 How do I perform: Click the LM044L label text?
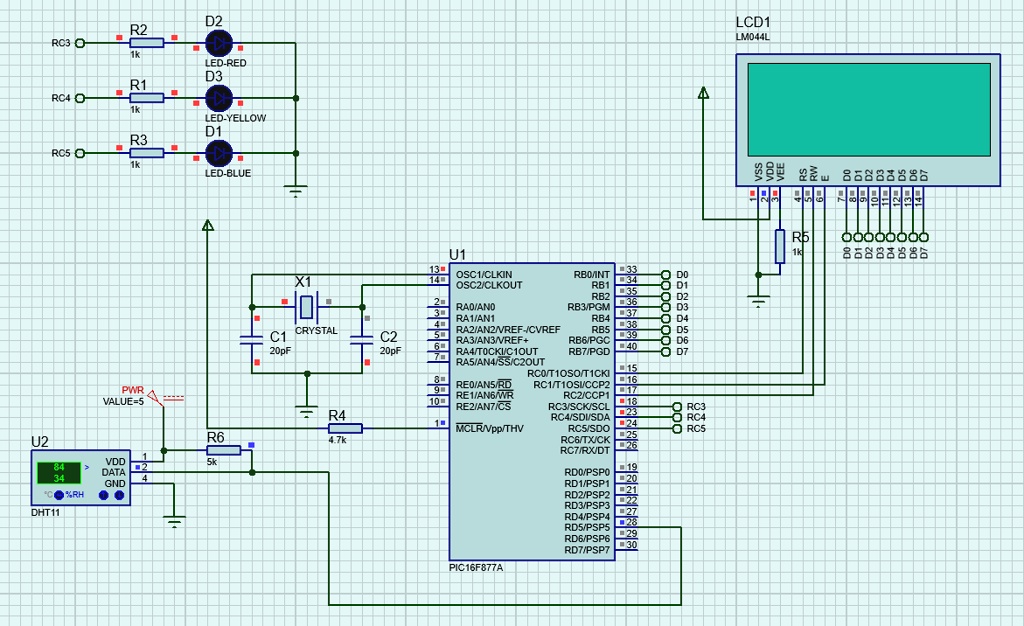(752, 37)
